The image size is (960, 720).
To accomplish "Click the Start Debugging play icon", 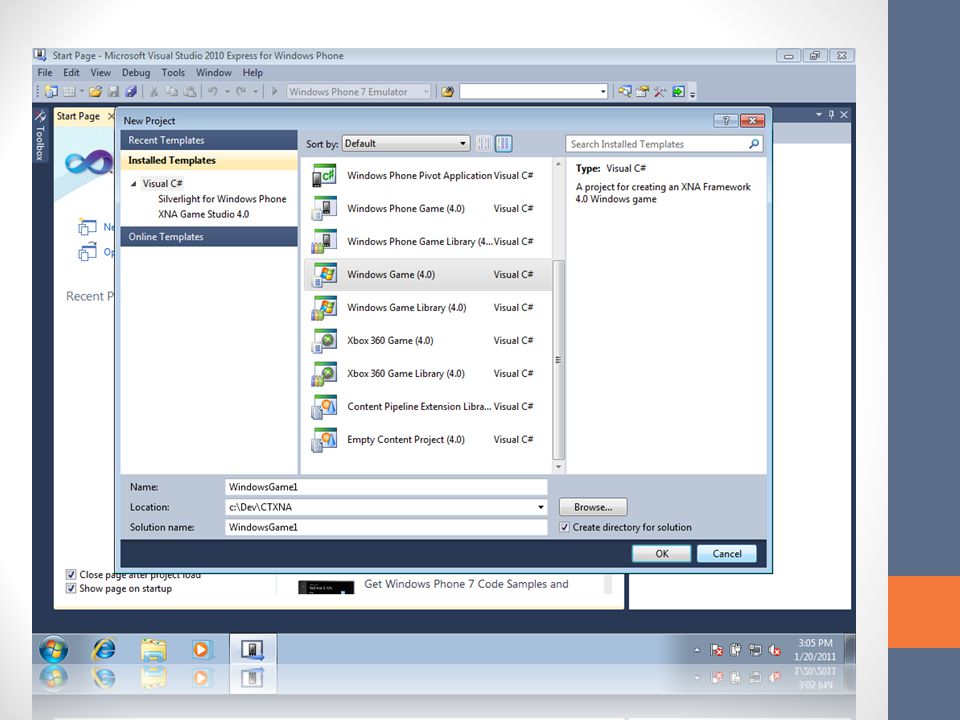I will [274, 92].
